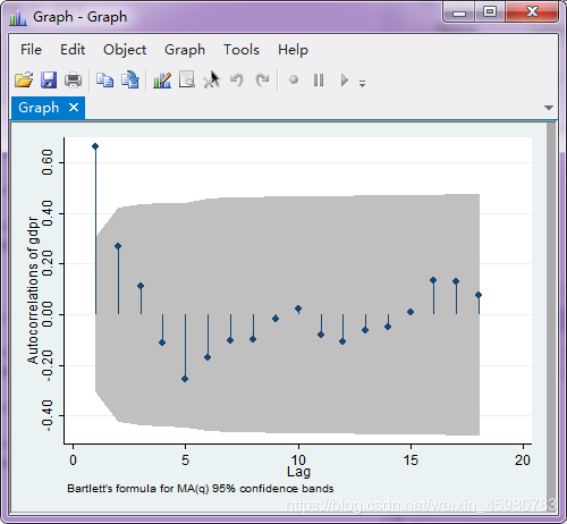Pause the graph recording

319,80
